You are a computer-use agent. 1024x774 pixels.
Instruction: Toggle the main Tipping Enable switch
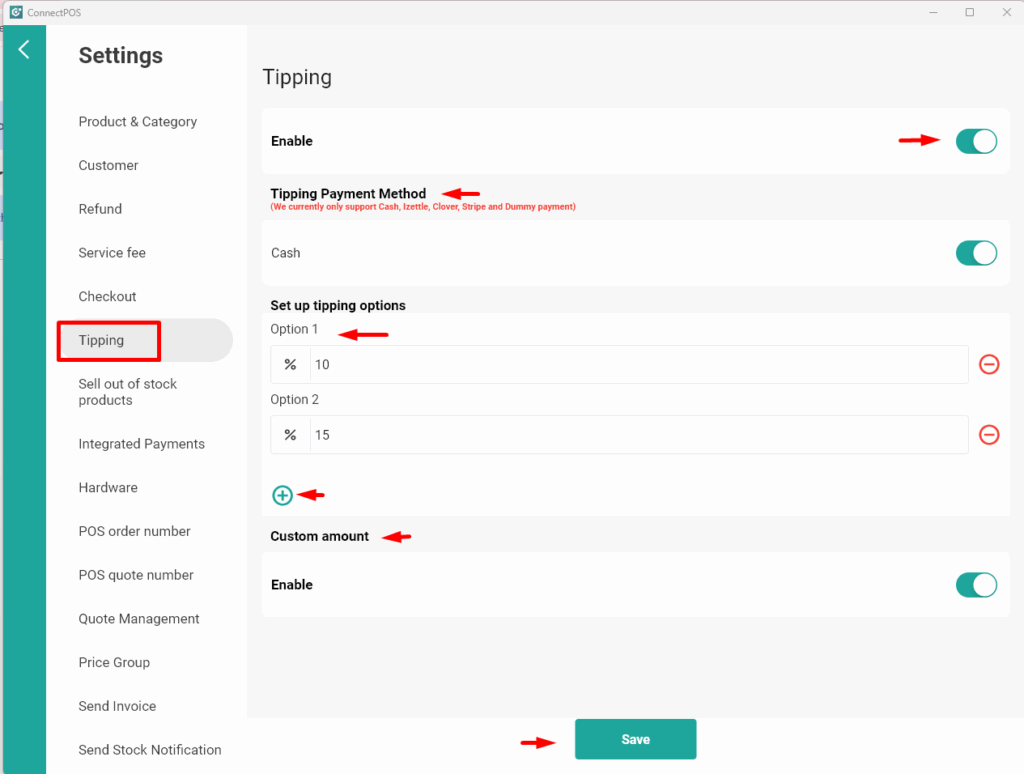pyautogui.click(x=976, y=141)
